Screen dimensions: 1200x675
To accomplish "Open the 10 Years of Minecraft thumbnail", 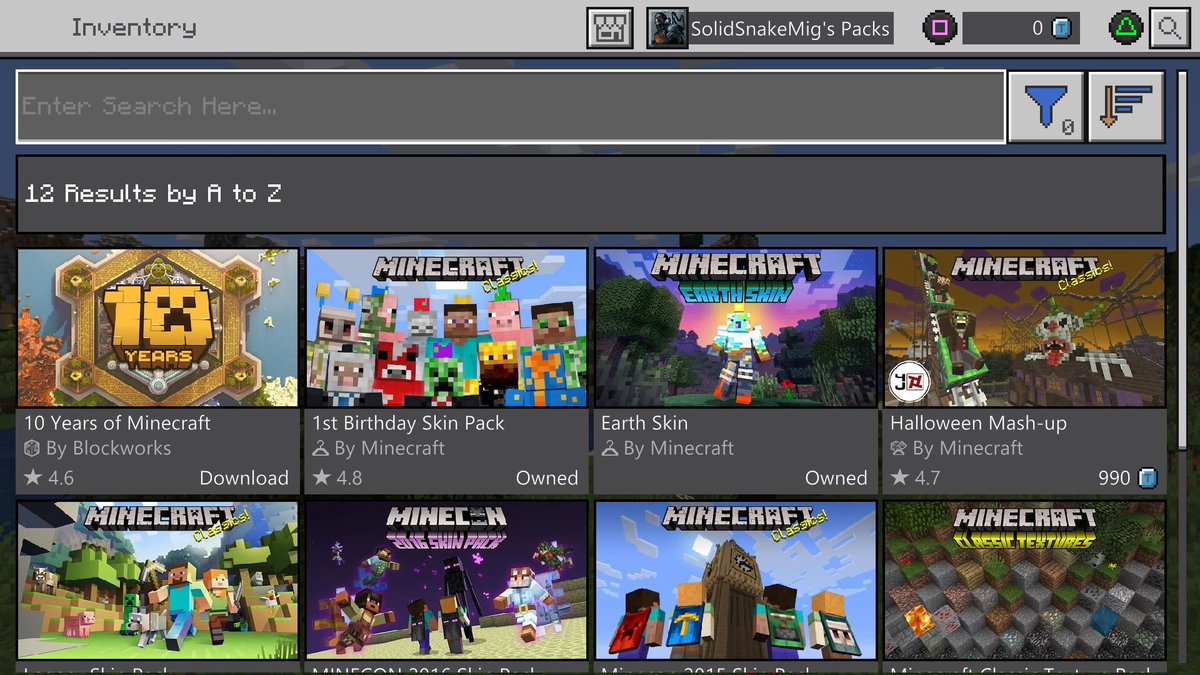I will click(x=158, y=328).
